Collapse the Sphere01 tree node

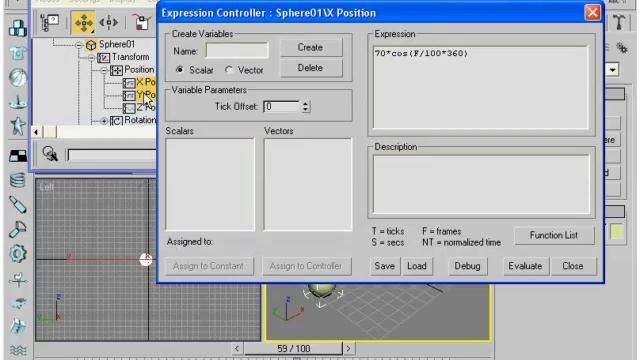[x=79, y=45]
